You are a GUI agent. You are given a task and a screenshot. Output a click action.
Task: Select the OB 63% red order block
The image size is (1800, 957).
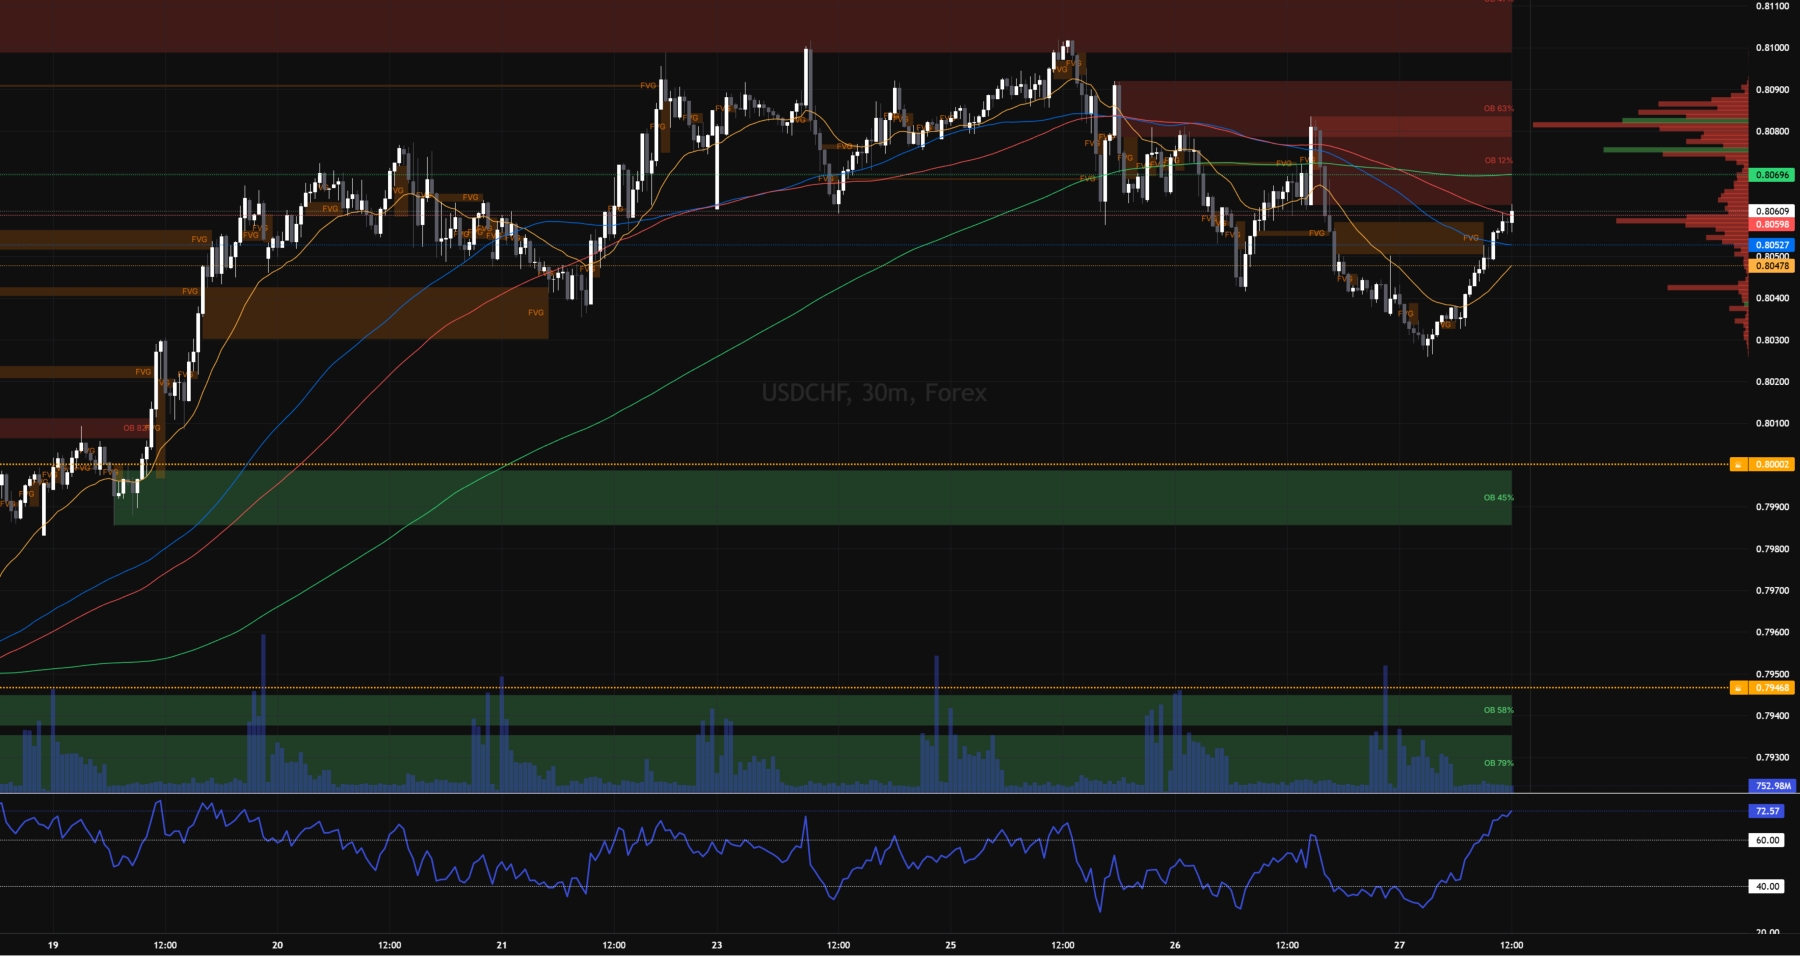click(1313, 108)
